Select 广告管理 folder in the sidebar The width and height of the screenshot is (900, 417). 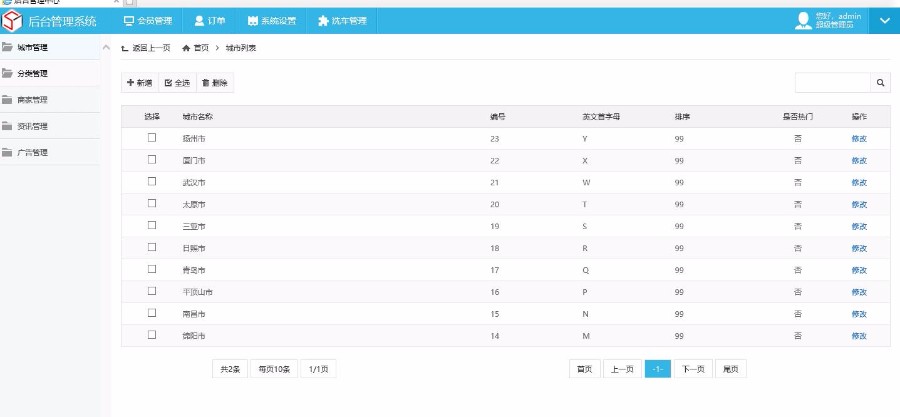(x=49, y=153)
